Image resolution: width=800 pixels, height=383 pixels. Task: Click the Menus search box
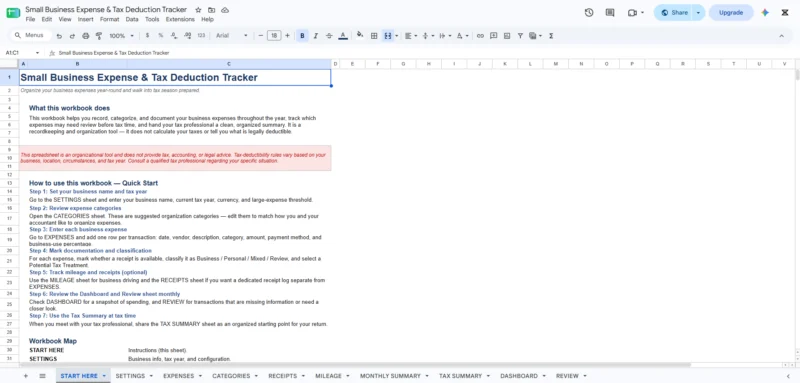[31, 35]
